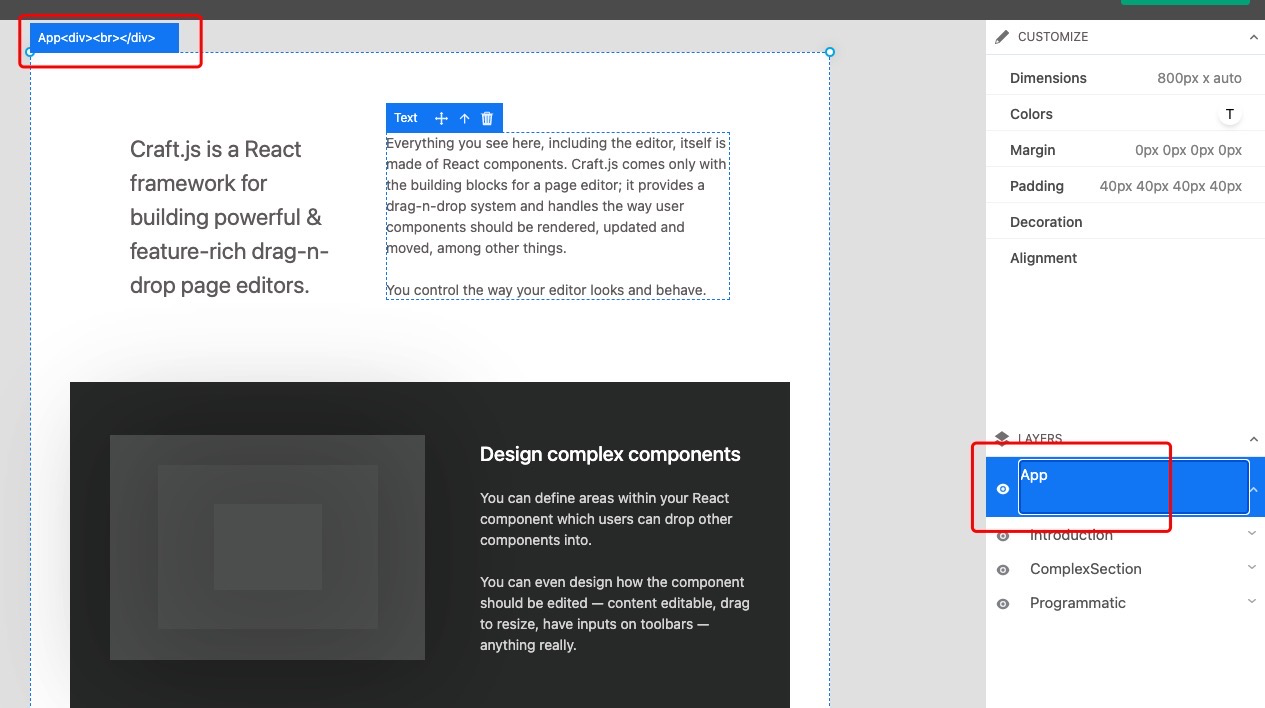1265x708 pixels.
Task: Click the green button in the top bar
Action: click(1185, 2)
